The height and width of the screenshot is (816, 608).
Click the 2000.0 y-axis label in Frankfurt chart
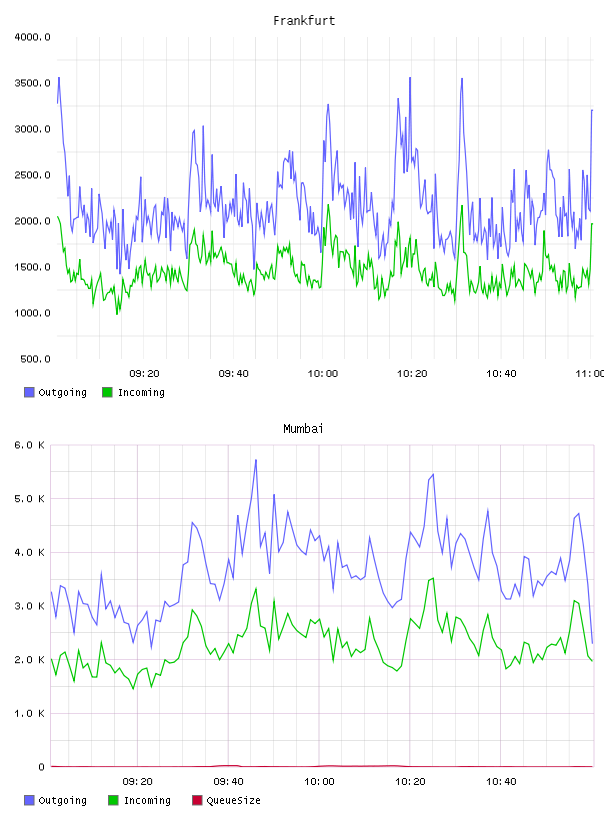click(32, 221)
